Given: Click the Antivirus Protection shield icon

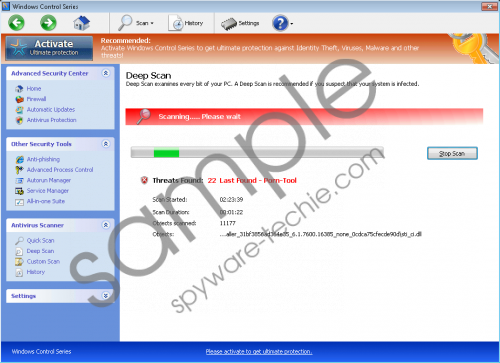Looking at the screenshot, I should pyautogui.click(x=19, y=120).
